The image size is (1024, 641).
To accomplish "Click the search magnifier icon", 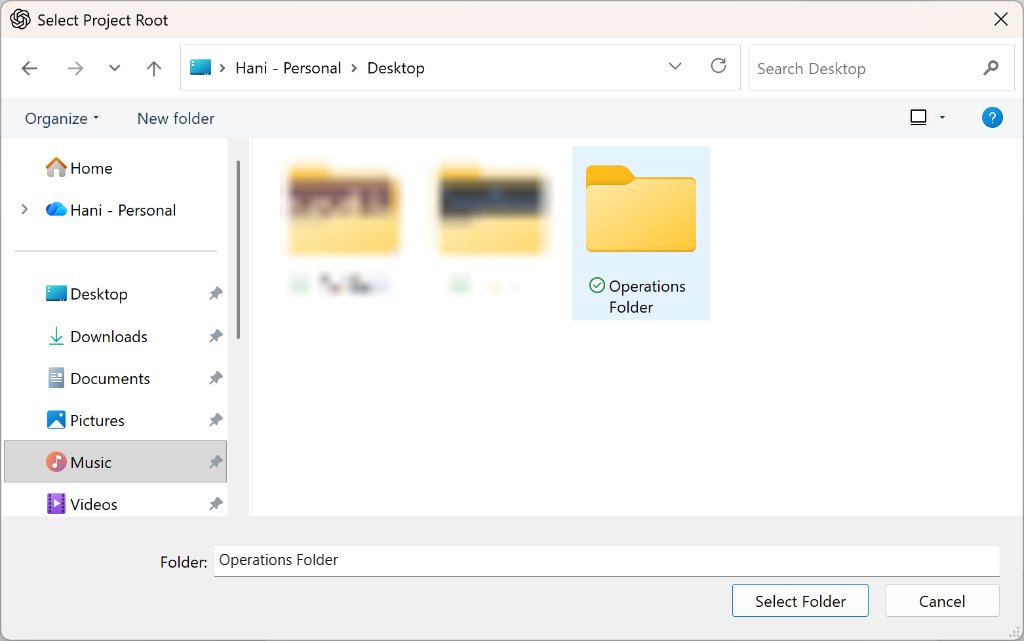I will (x=991, y=67).
